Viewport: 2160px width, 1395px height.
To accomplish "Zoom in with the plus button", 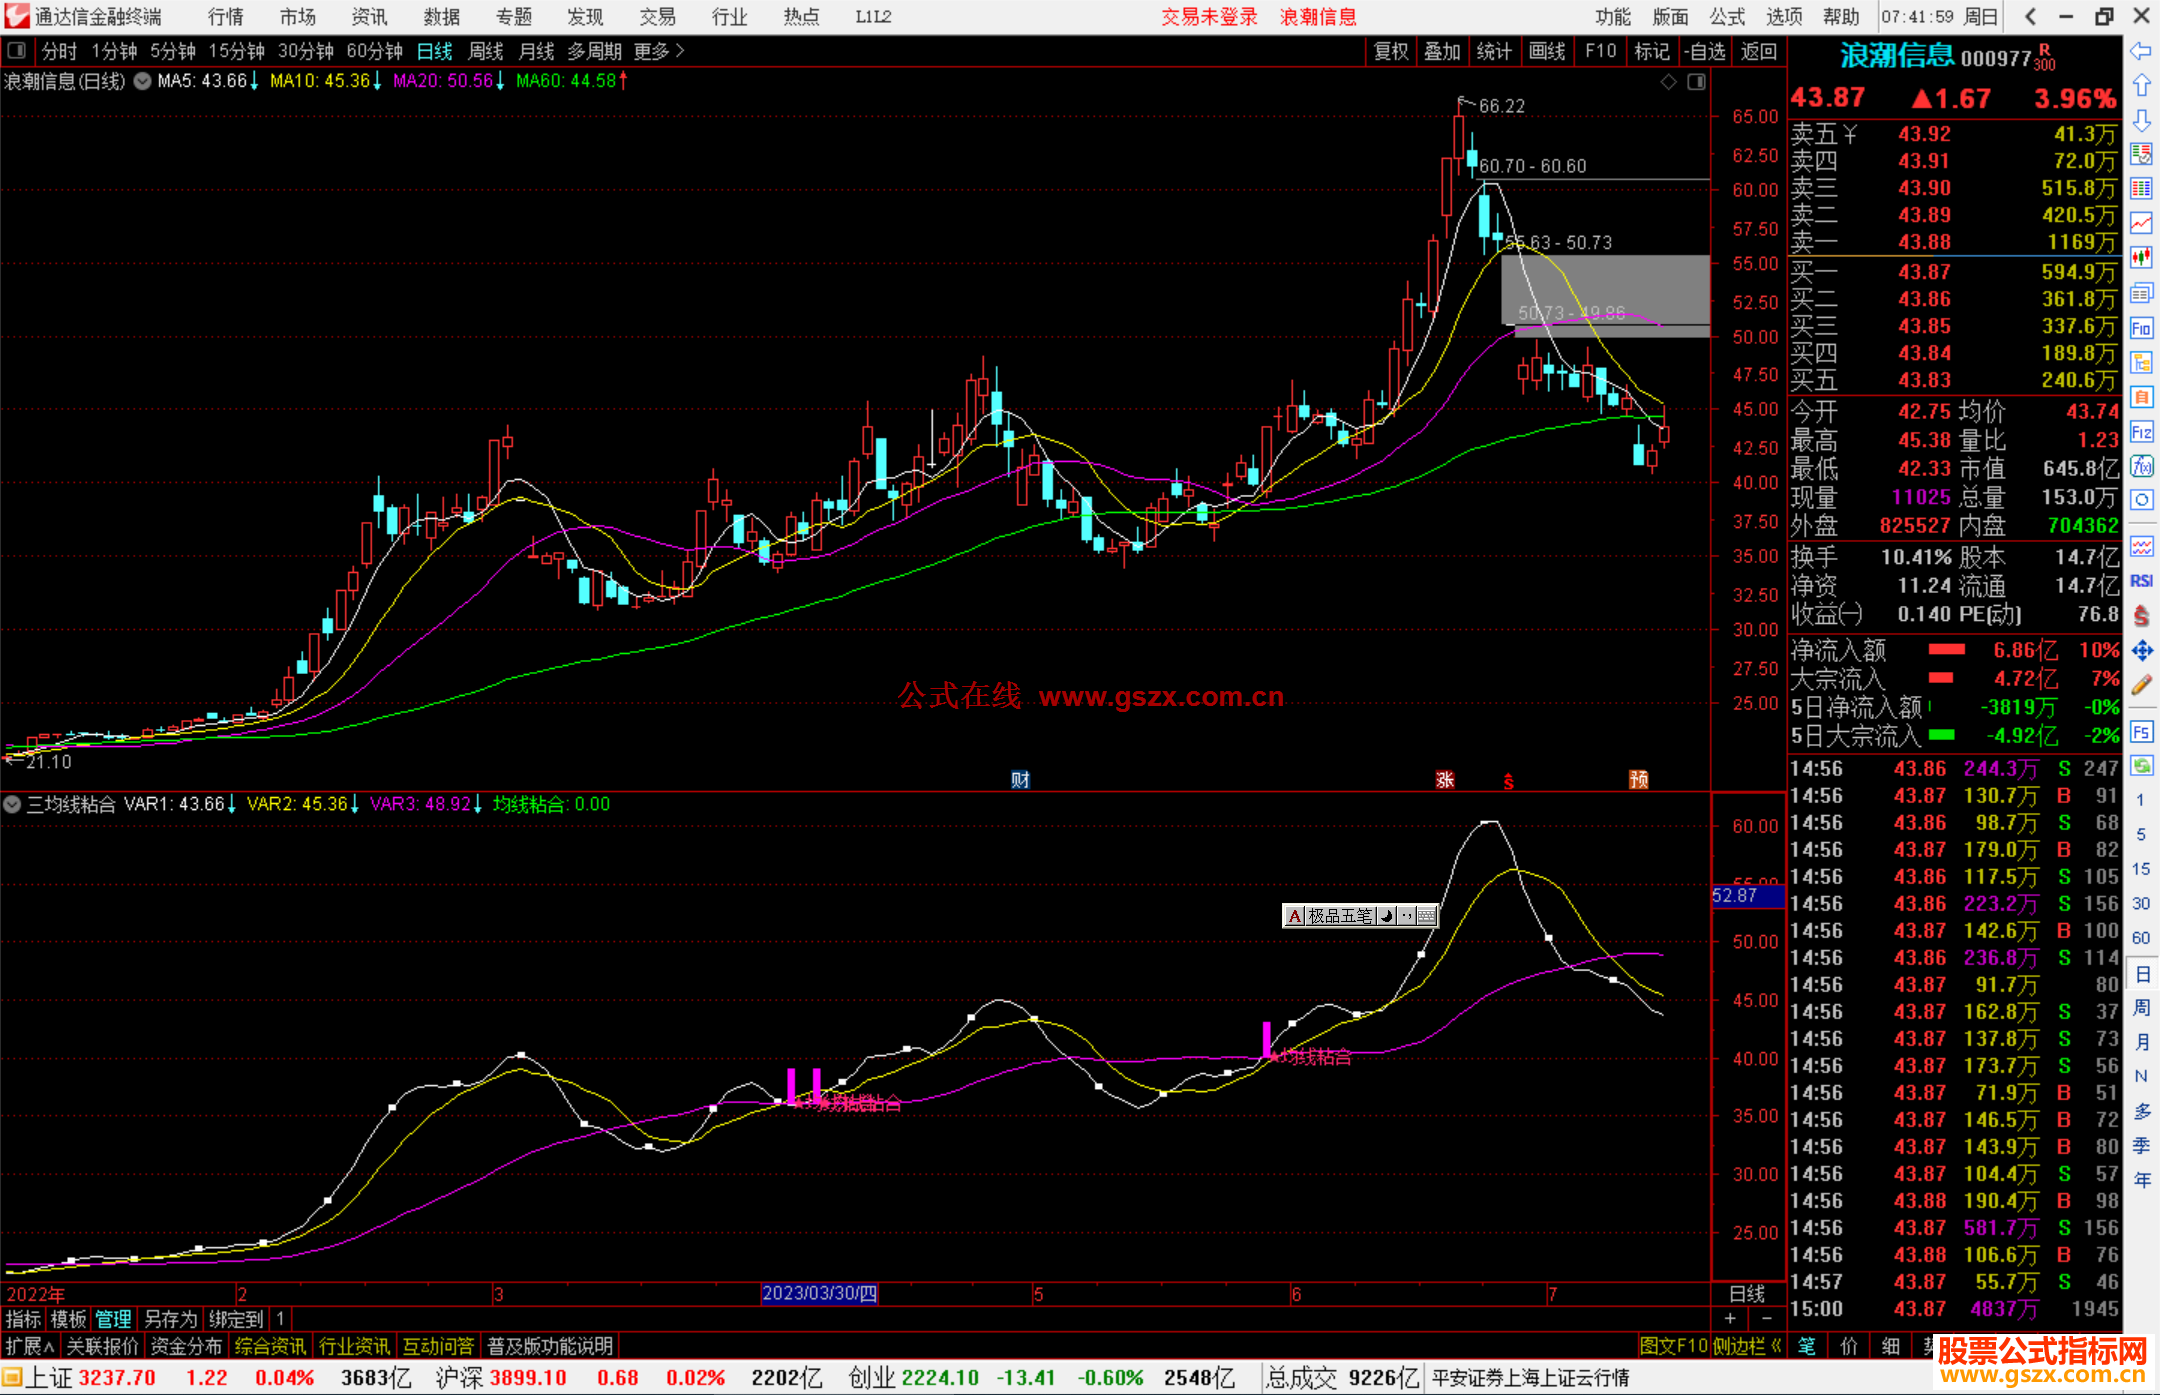I will pos(1730,1319).
